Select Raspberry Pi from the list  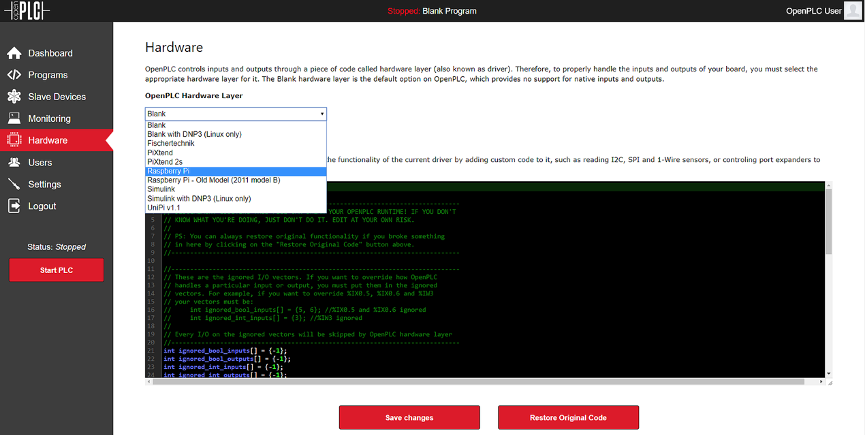[x=168, y=171]
